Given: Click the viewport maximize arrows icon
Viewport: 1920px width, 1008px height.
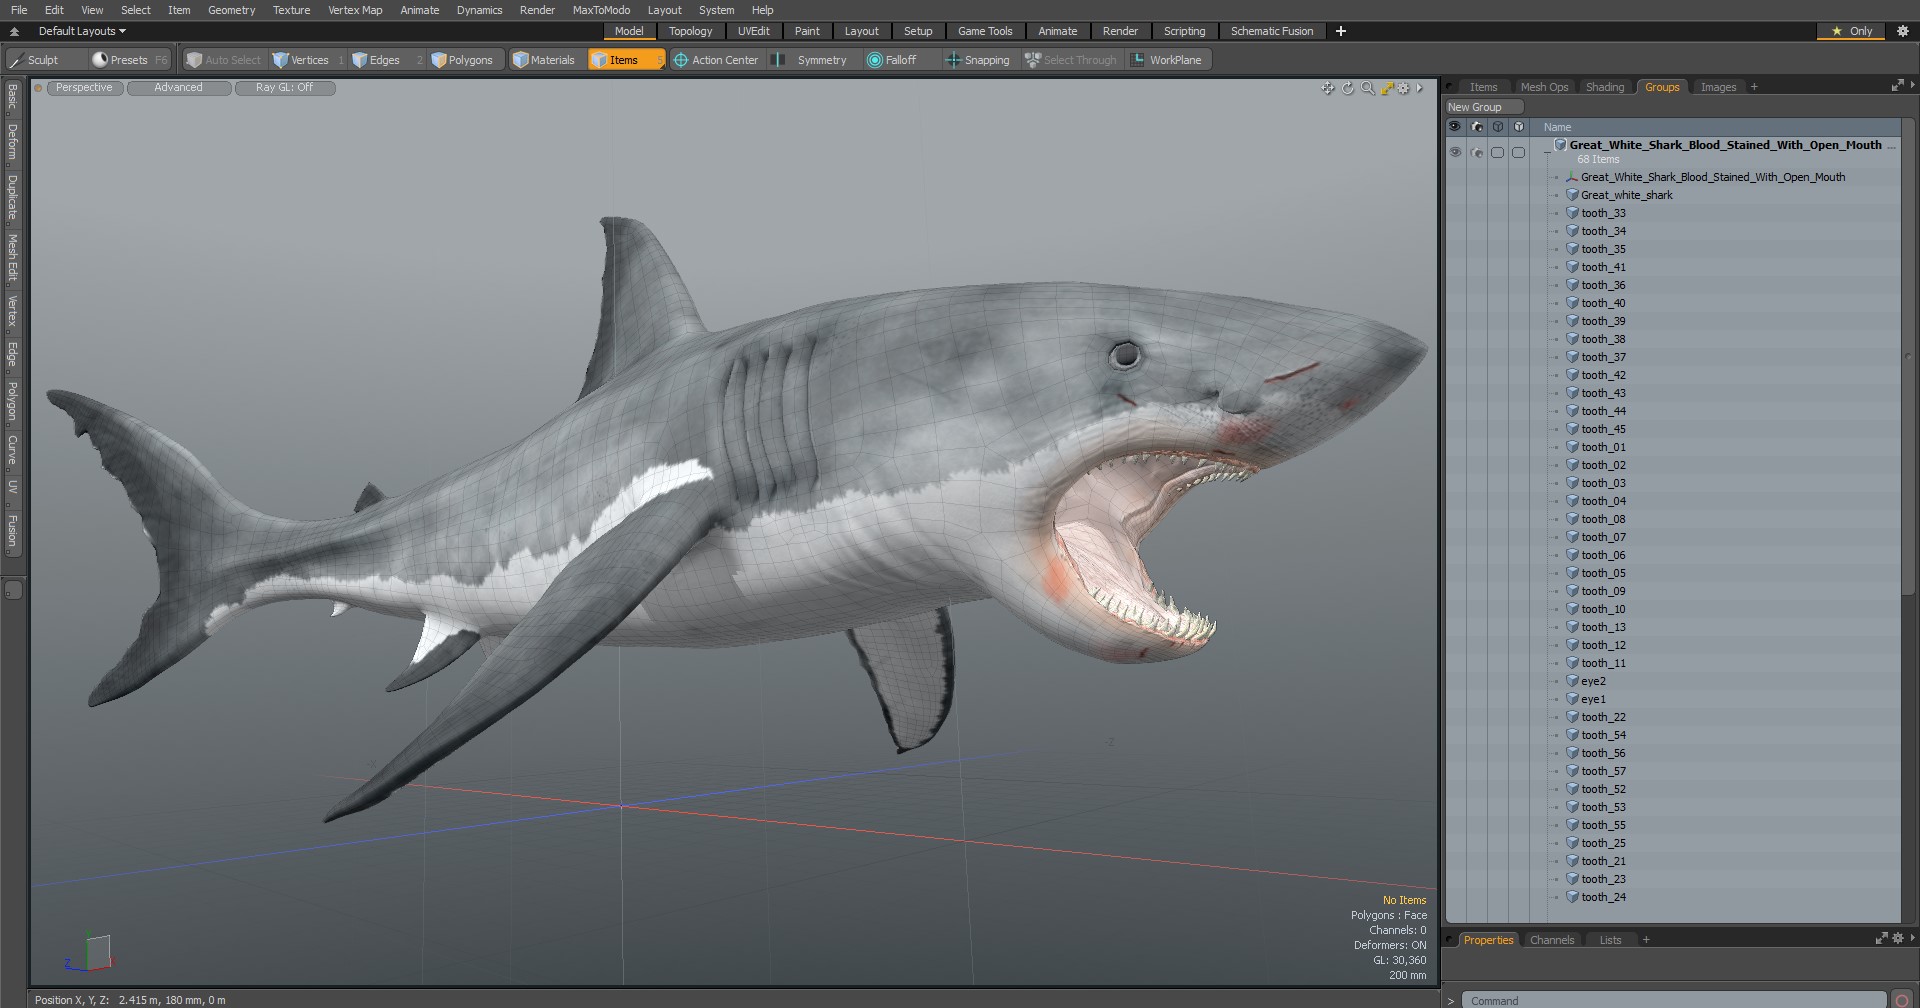Looking at the screenshot, I should 1387,88.
